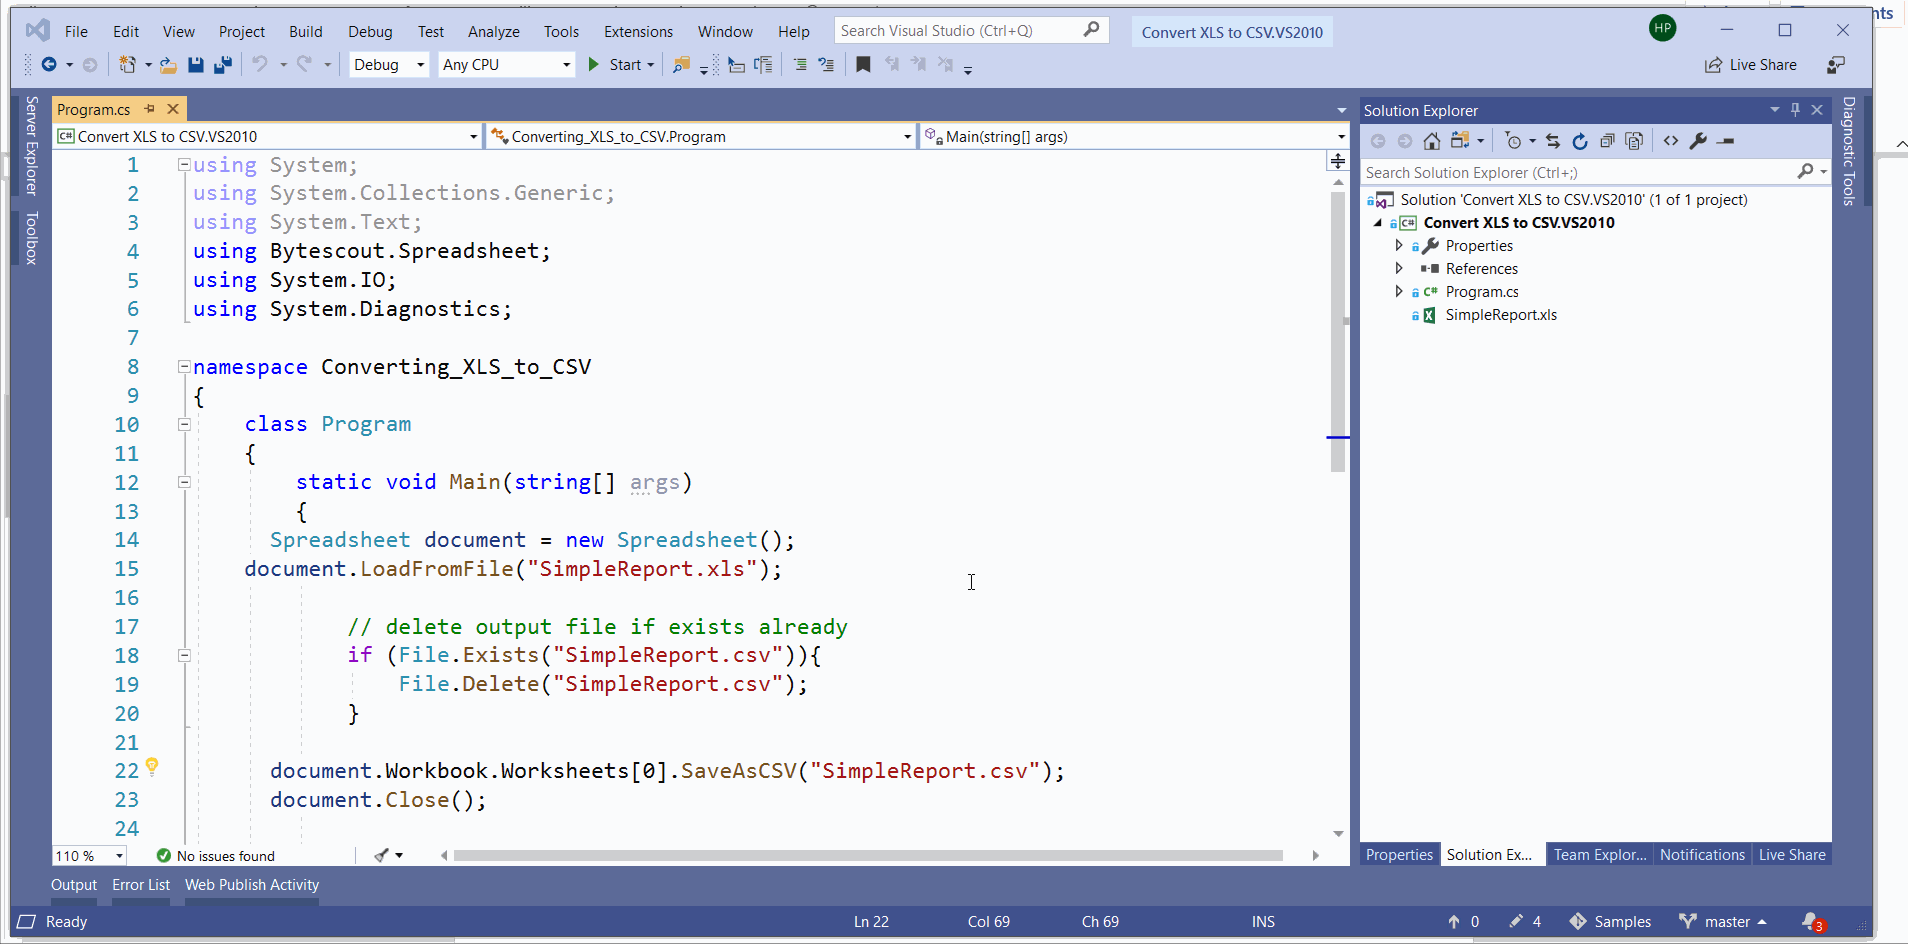1908x944 pixels.
Task: Refresh the Solution Explorer
Action: pyautogui.click(x=1580, y=141)
